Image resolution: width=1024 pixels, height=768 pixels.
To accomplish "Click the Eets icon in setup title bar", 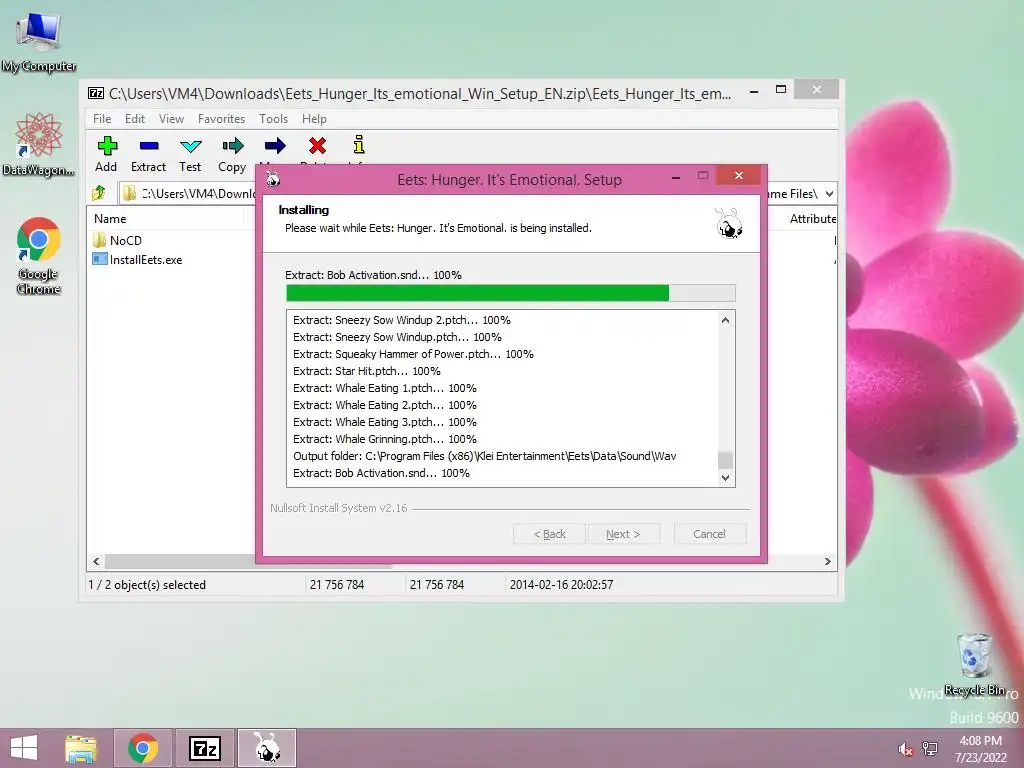I will 273,179.
